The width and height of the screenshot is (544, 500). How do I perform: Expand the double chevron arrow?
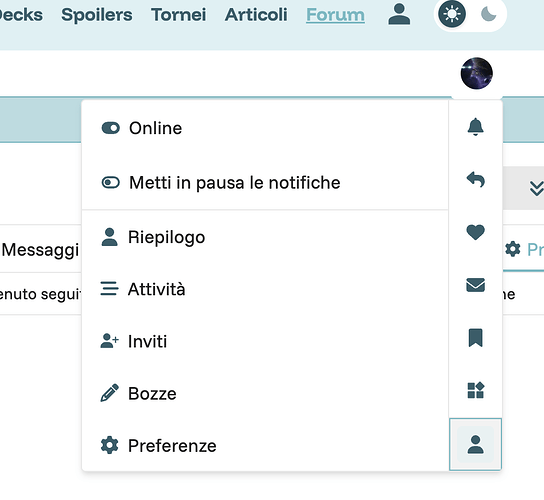[536, 188]
